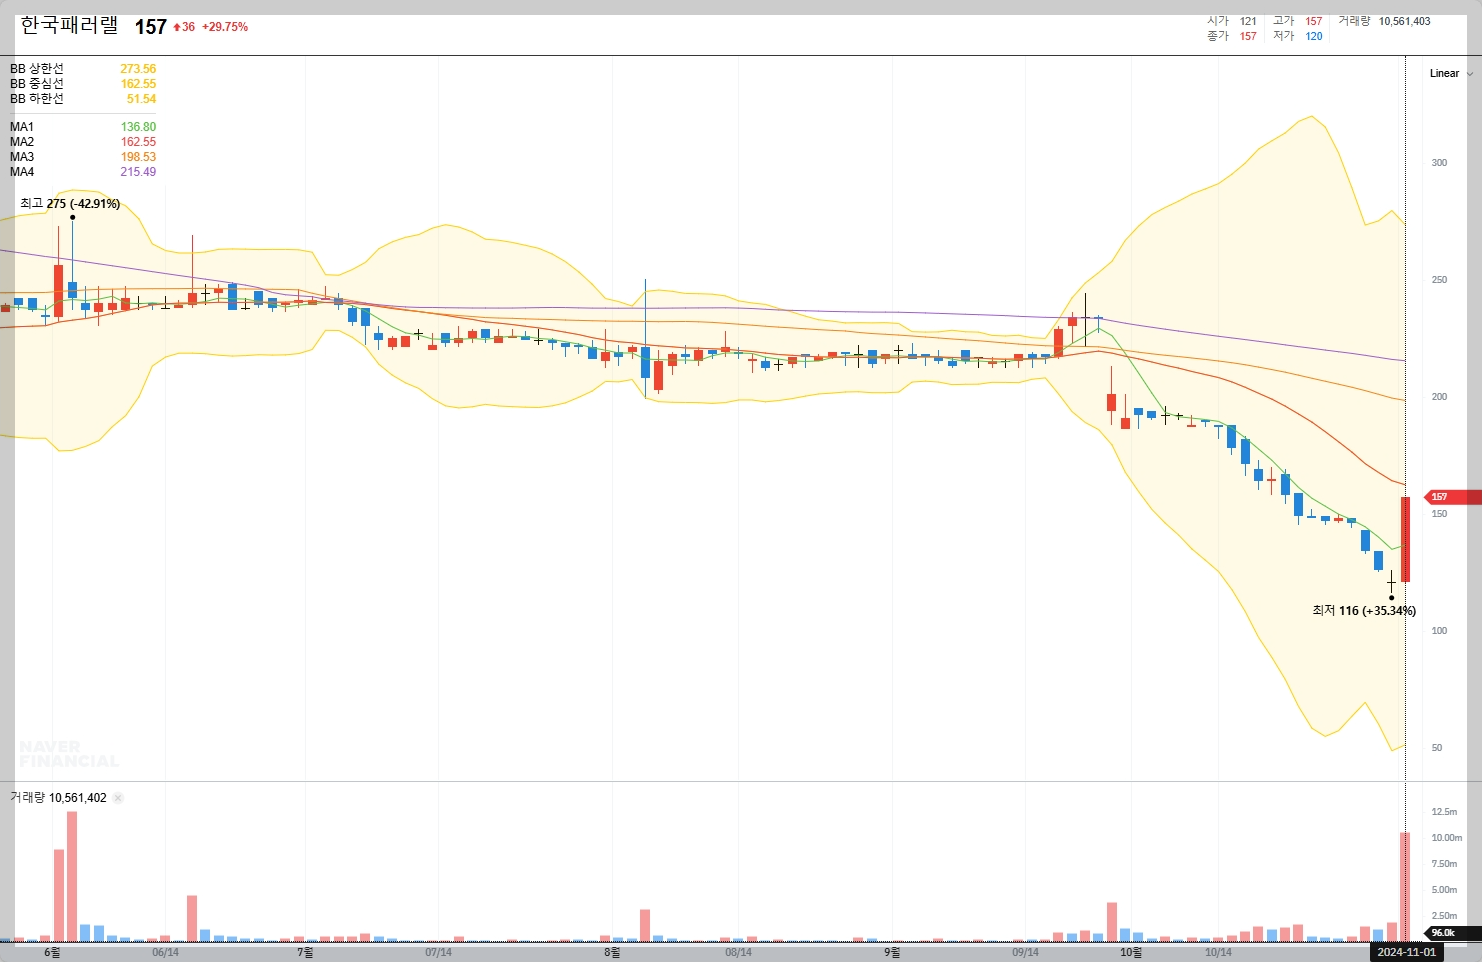
Task: Click the 최고 275 (-42.91%) high marker
Action: click(70, 204)
